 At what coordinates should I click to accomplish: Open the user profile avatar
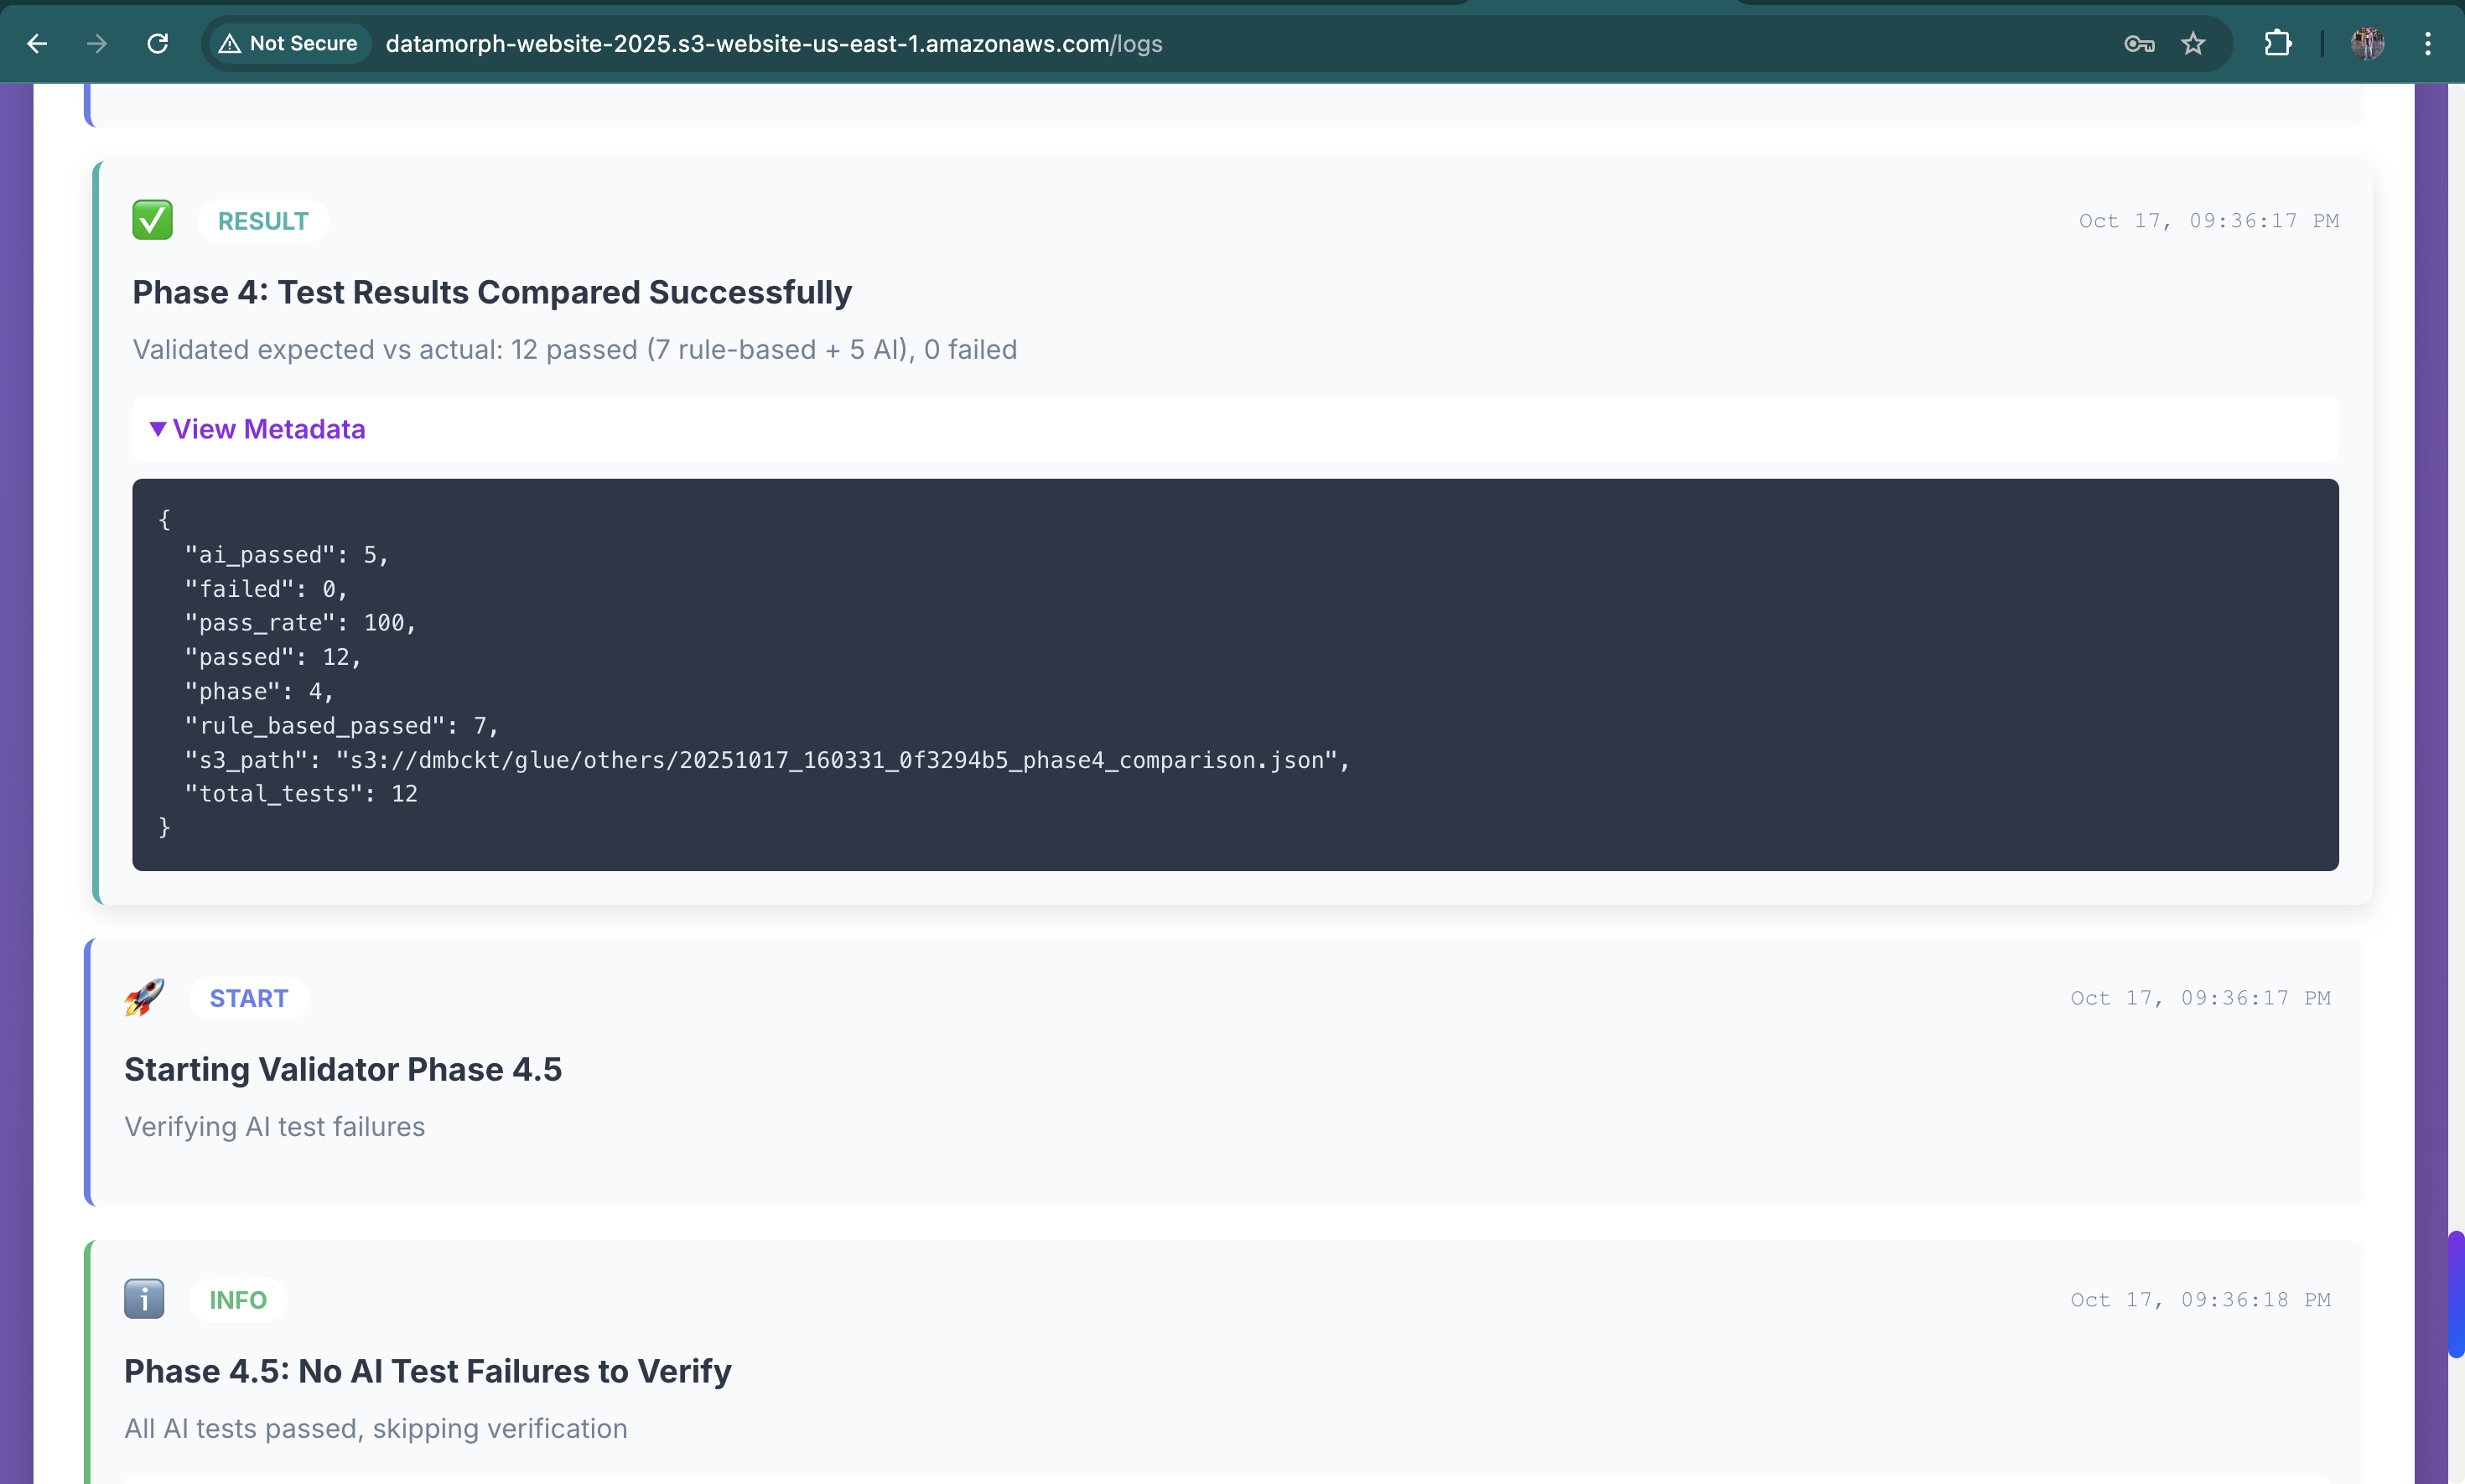(x=2367, y=43)
